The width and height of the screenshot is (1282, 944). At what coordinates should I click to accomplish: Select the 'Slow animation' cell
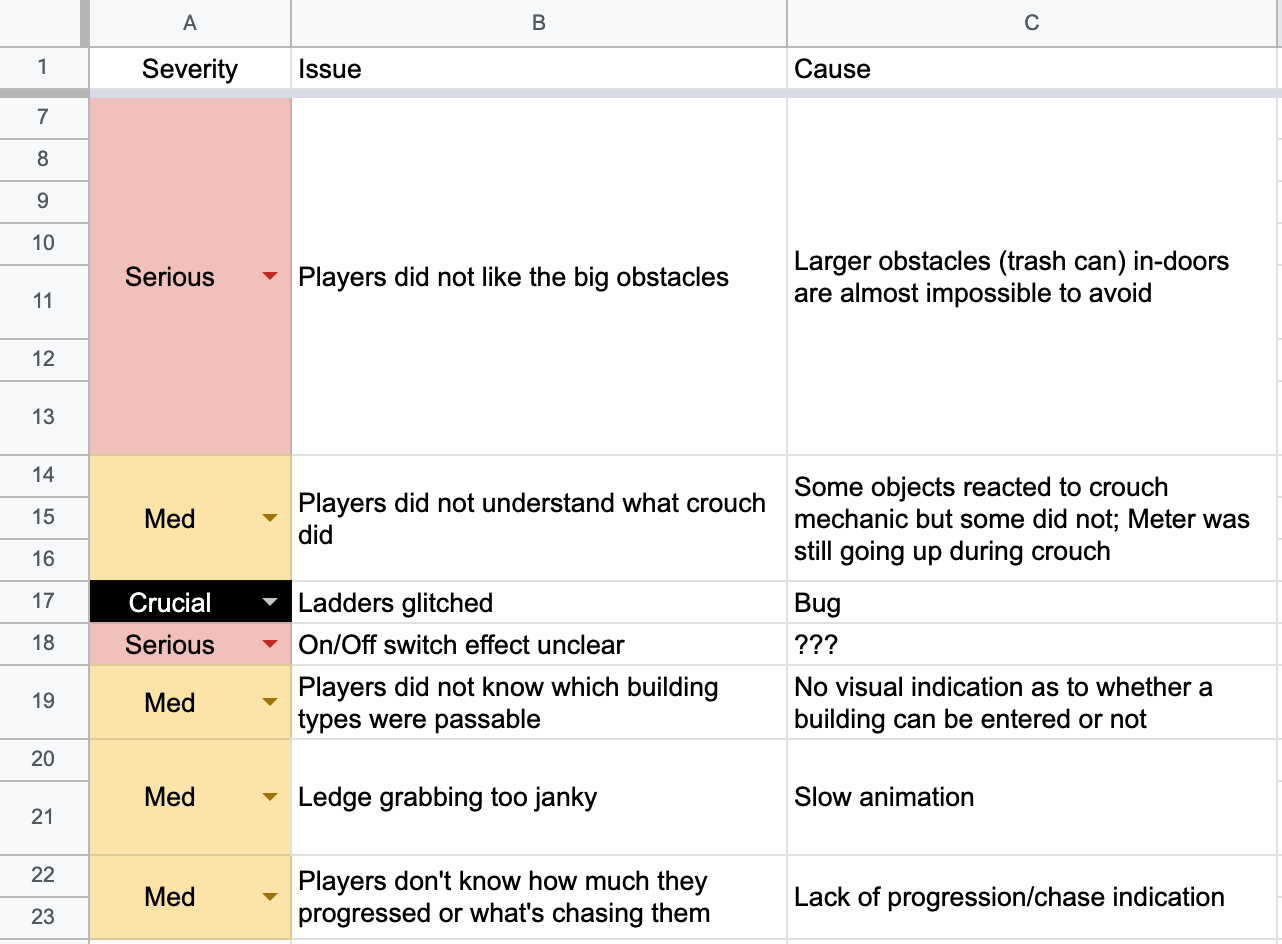[x=1034, y=797]
